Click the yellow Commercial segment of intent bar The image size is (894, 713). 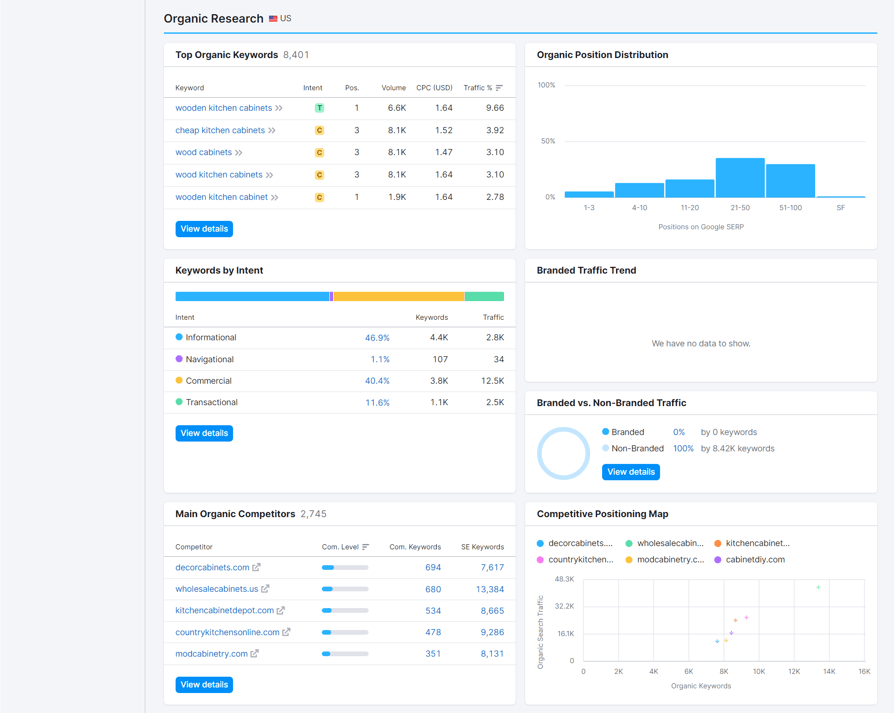(x=399, y=296)
